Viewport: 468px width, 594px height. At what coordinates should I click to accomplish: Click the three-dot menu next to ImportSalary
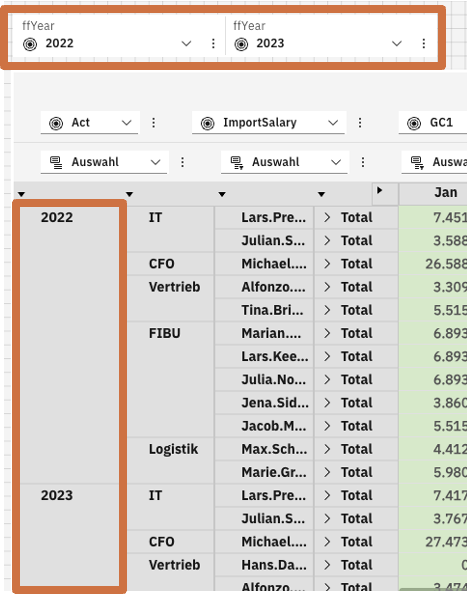(360, 123)
